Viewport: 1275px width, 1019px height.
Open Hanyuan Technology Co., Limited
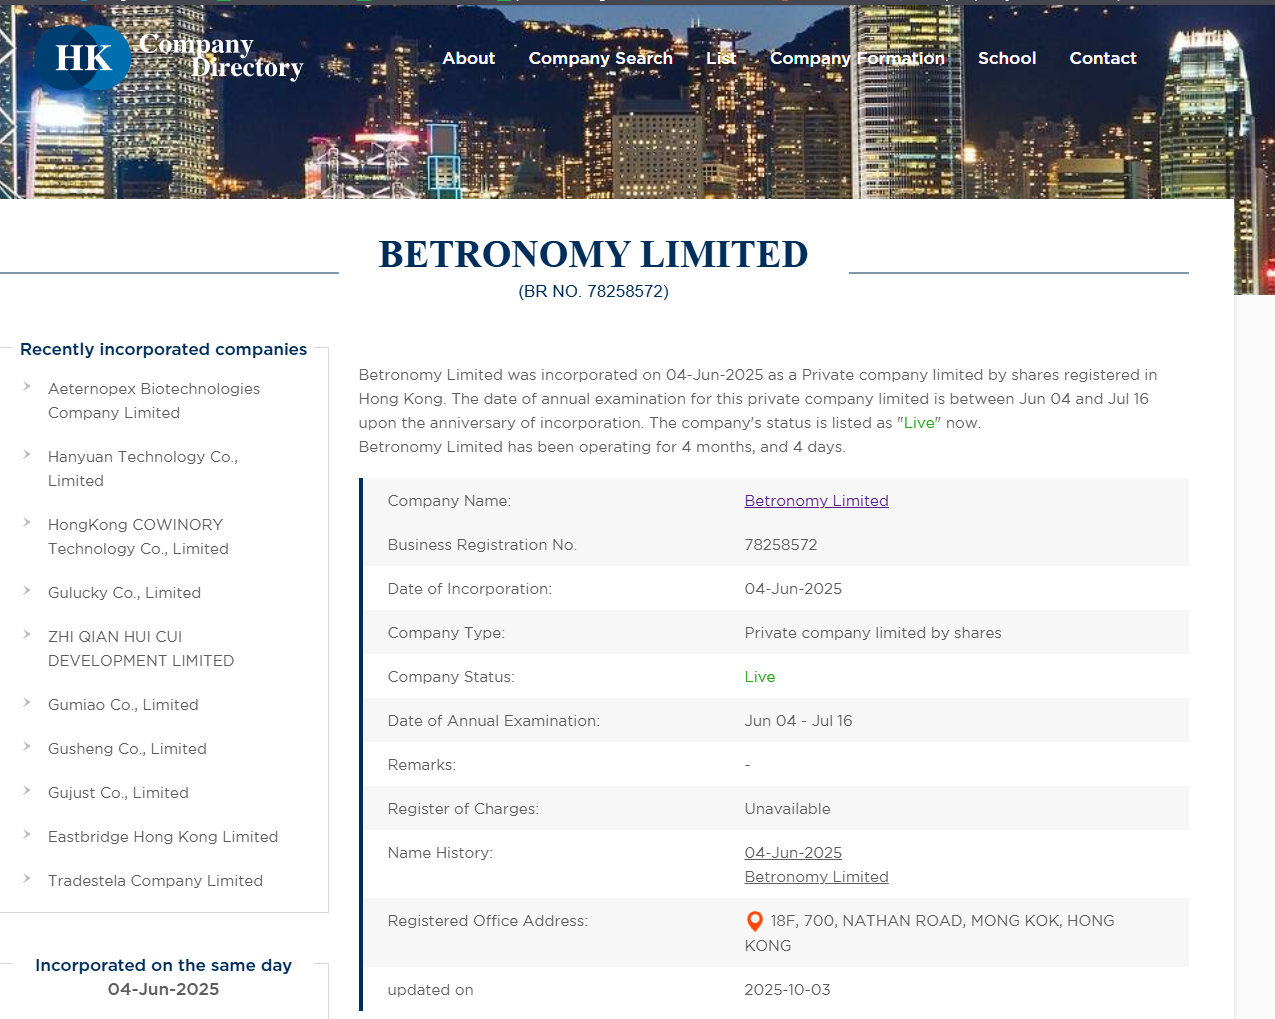click(142, 468)
